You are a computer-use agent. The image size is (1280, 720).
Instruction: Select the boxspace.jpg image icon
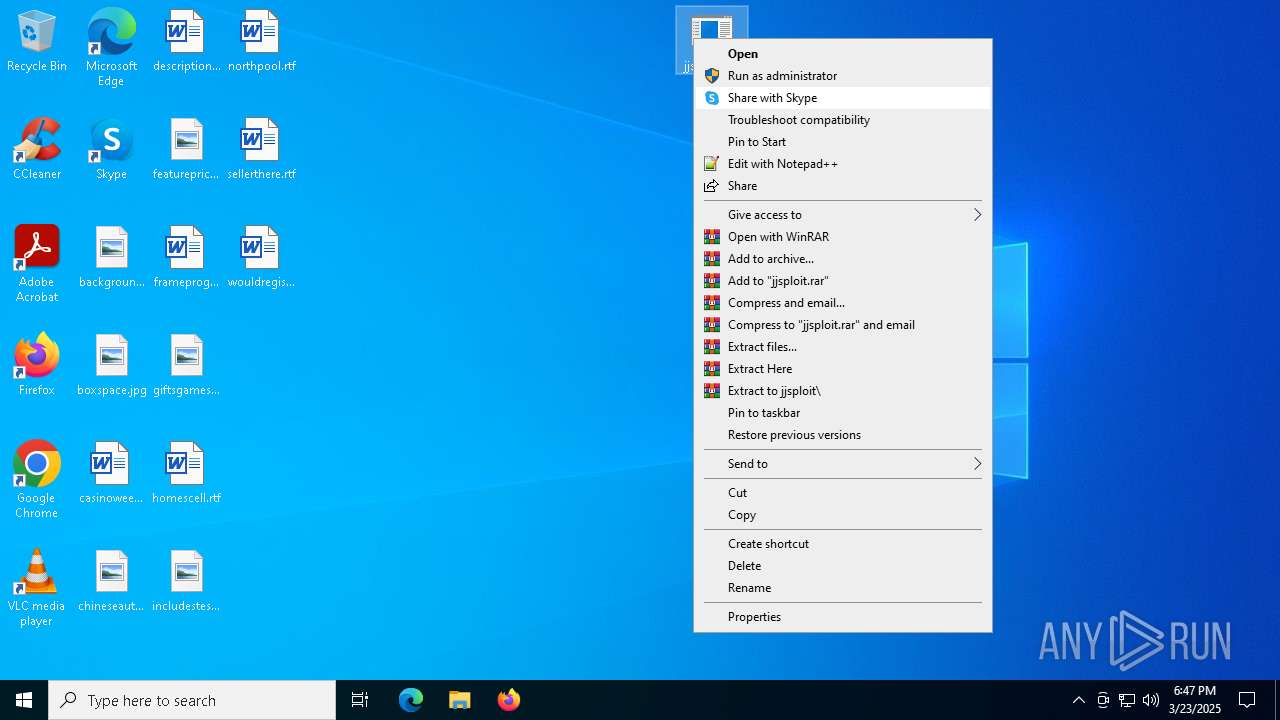[112, 366]
